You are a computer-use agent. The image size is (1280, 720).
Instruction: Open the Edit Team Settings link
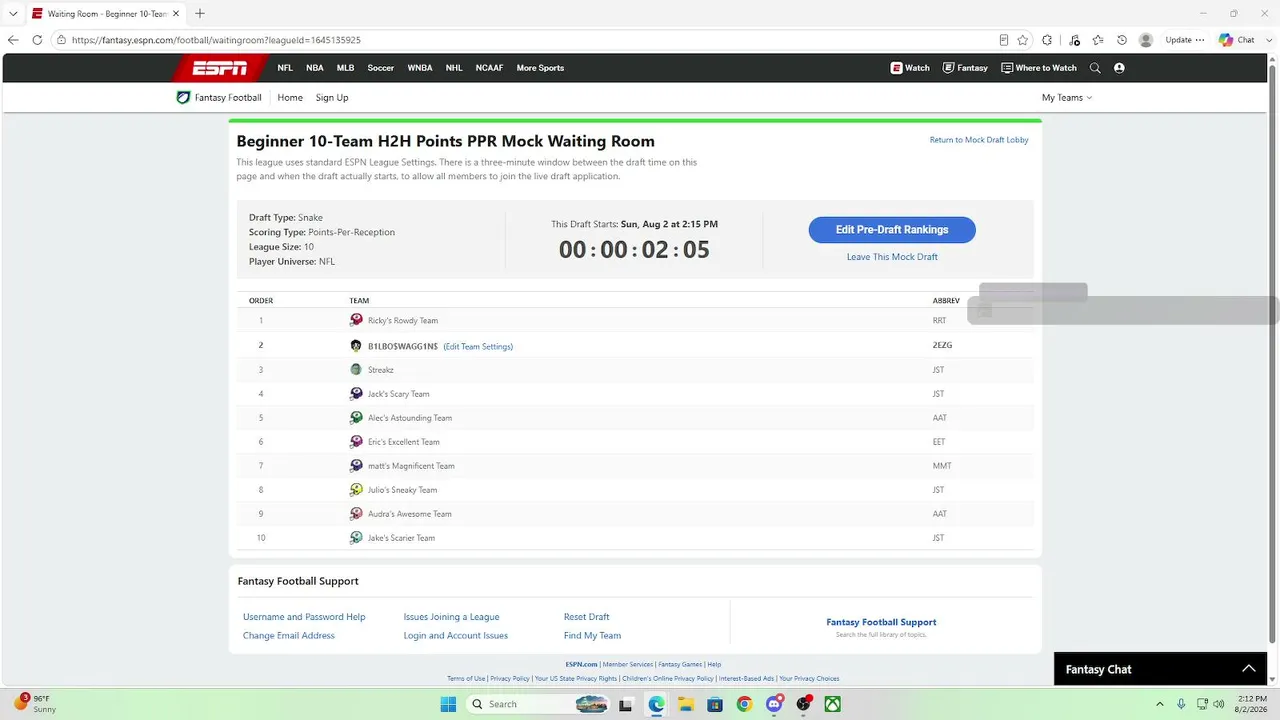pos(478,346)
